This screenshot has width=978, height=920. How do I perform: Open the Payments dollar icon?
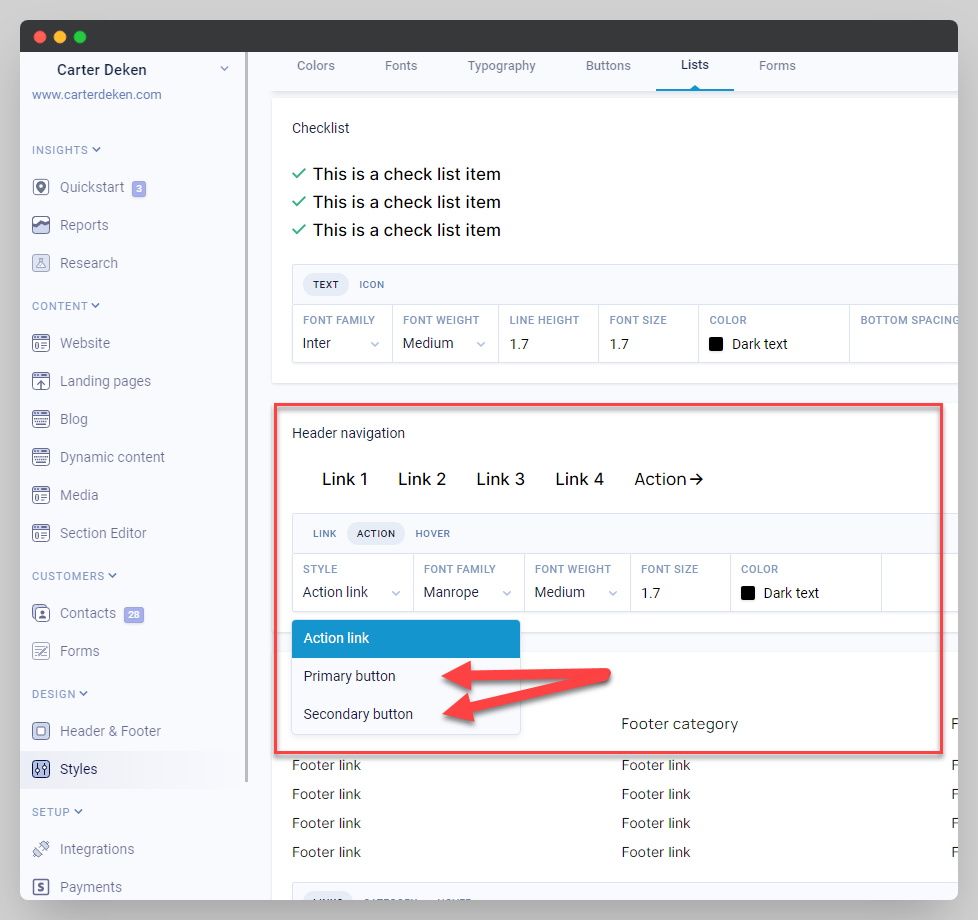click(x=41, y=887)
